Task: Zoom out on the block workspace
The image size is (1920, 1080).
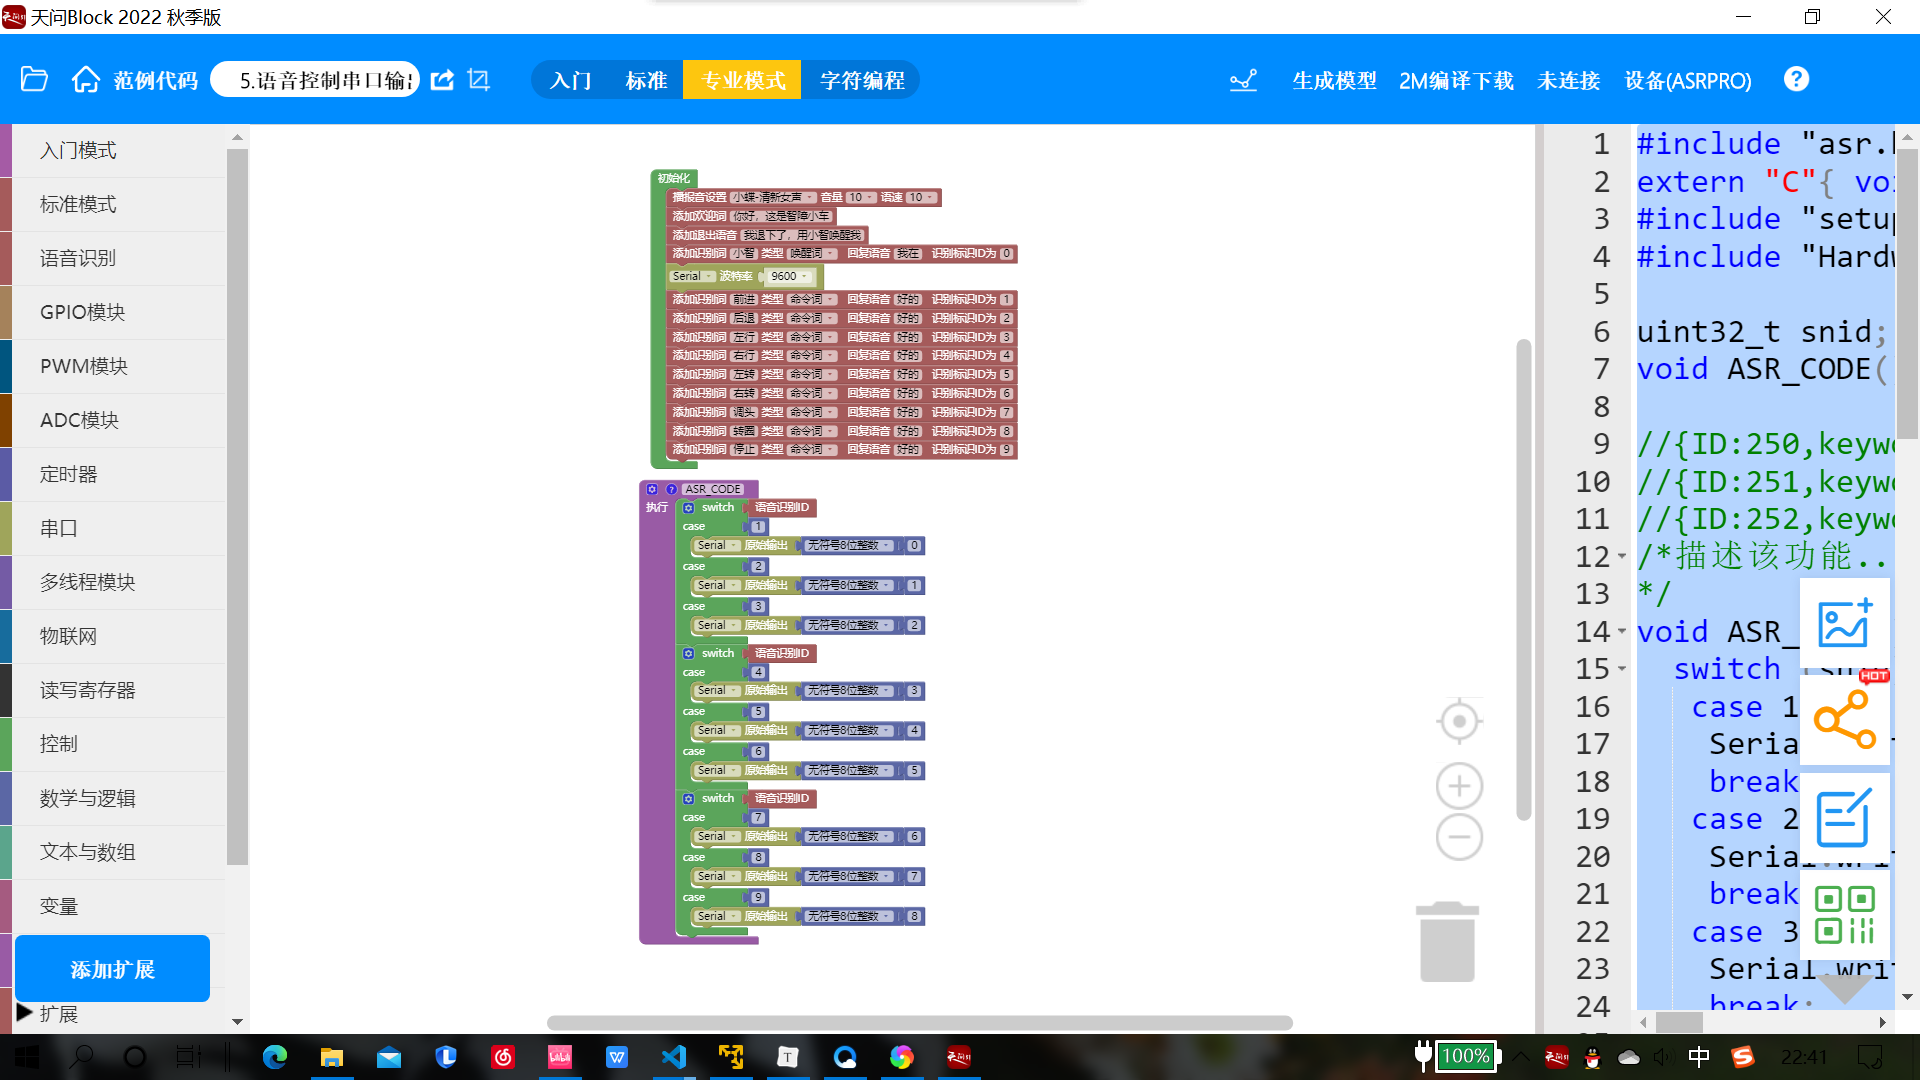Action: 1459,837
